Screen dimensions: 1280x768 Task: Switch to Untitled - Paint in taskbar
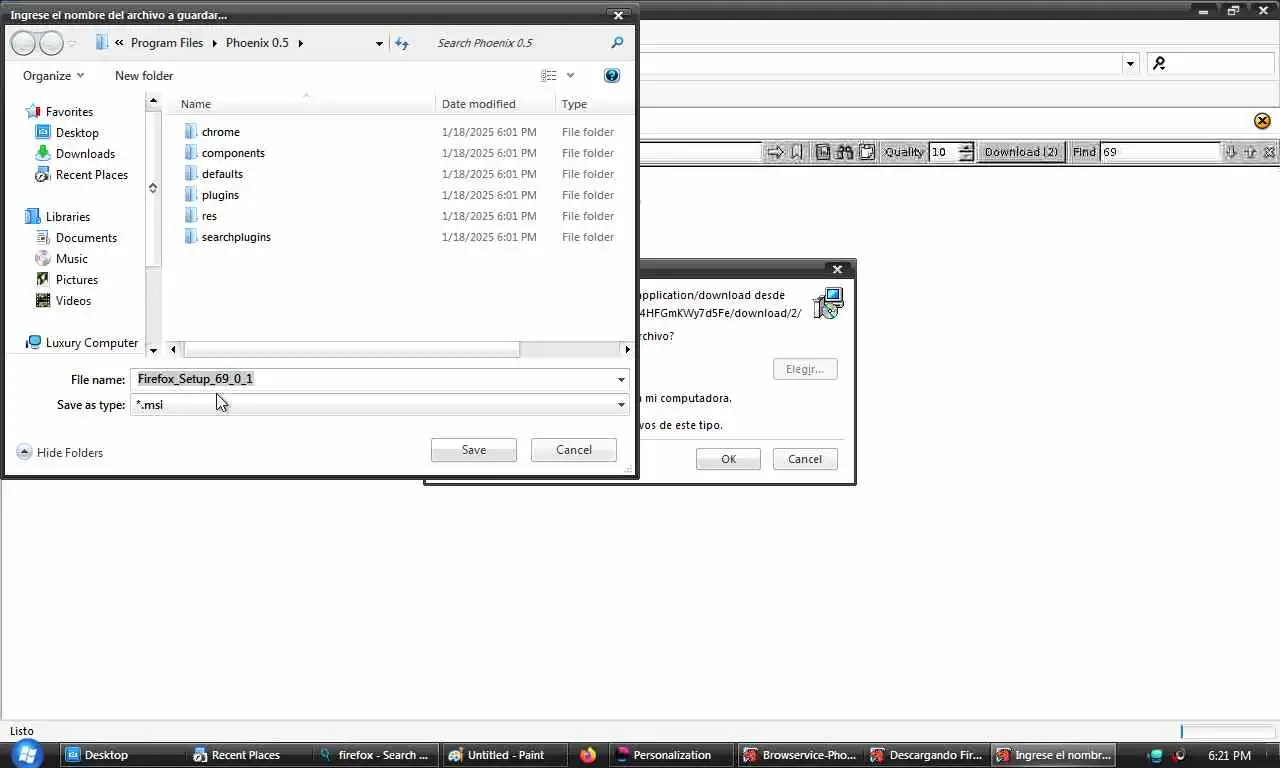point(505,755)
